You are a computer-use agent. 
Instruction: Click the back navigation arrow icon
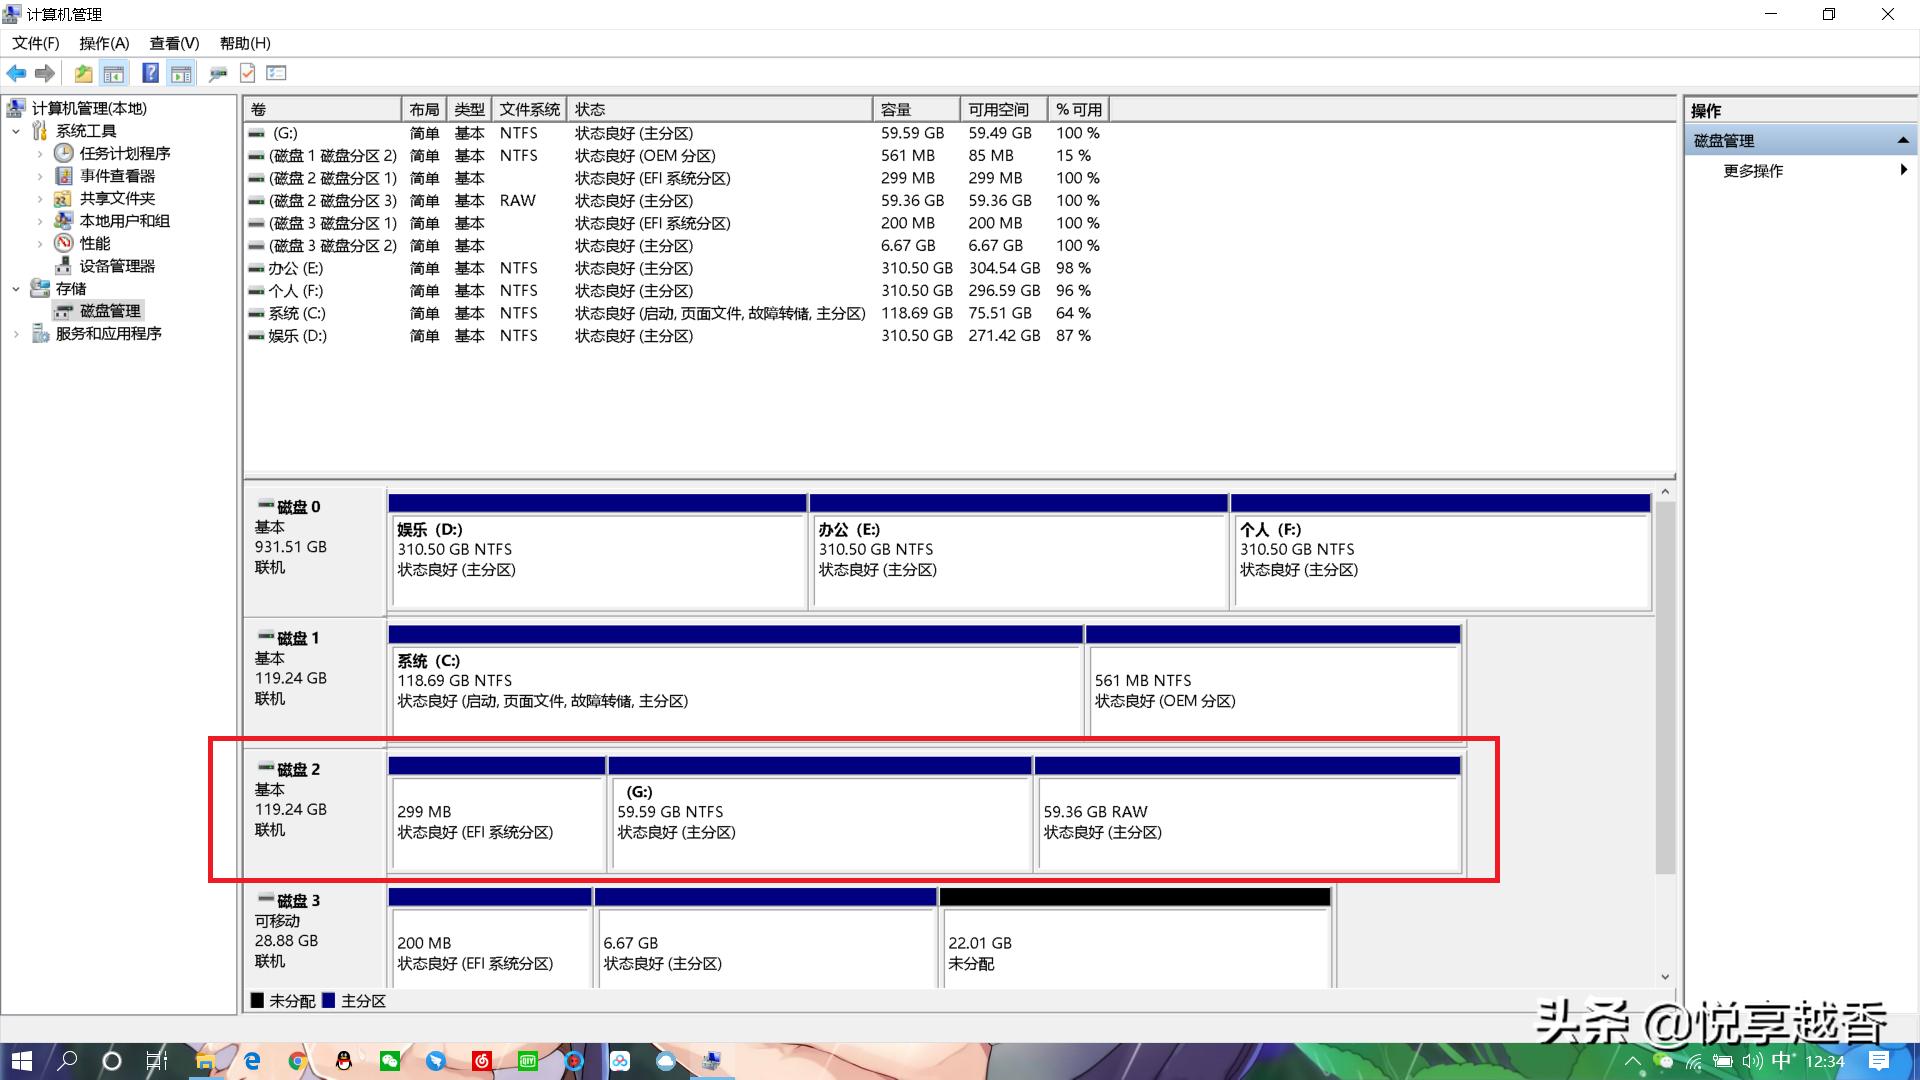pyautogui.click(x=16, y=73)
